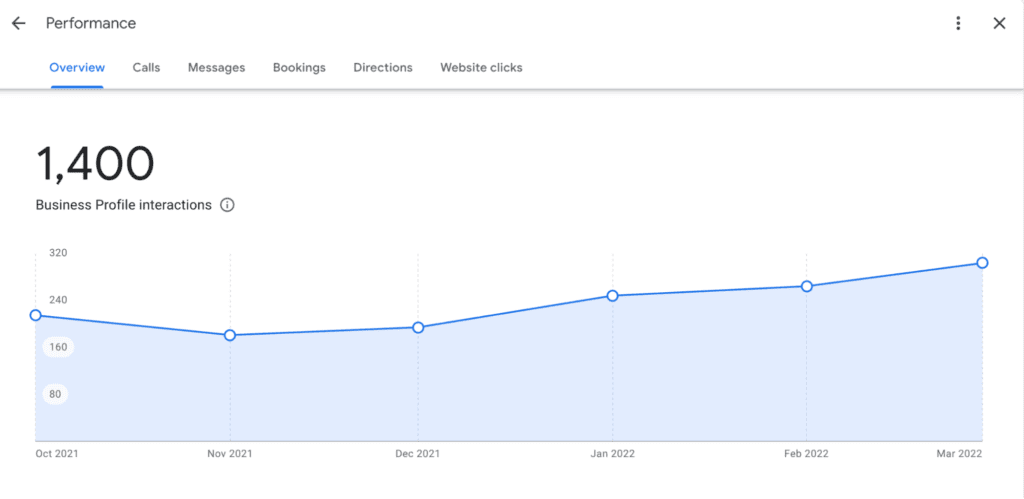
Task: Click the 320 axis label
Action: (59, 253)
